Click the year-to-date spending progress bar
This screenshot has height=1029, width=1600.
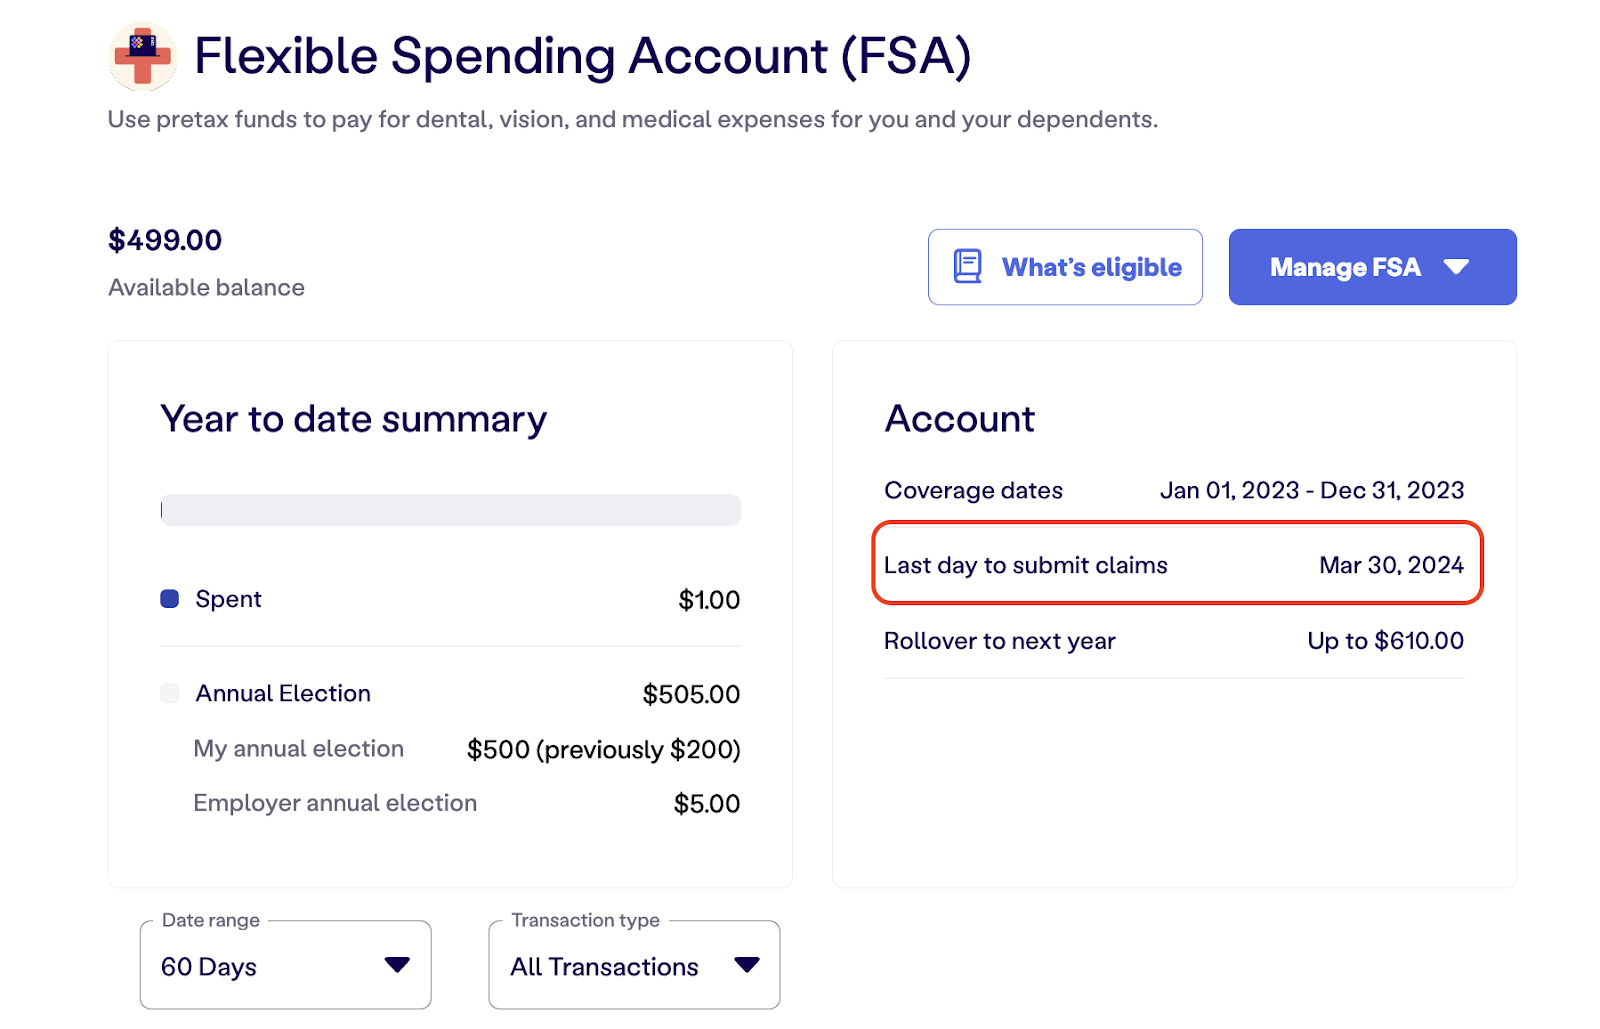point(450,510)
